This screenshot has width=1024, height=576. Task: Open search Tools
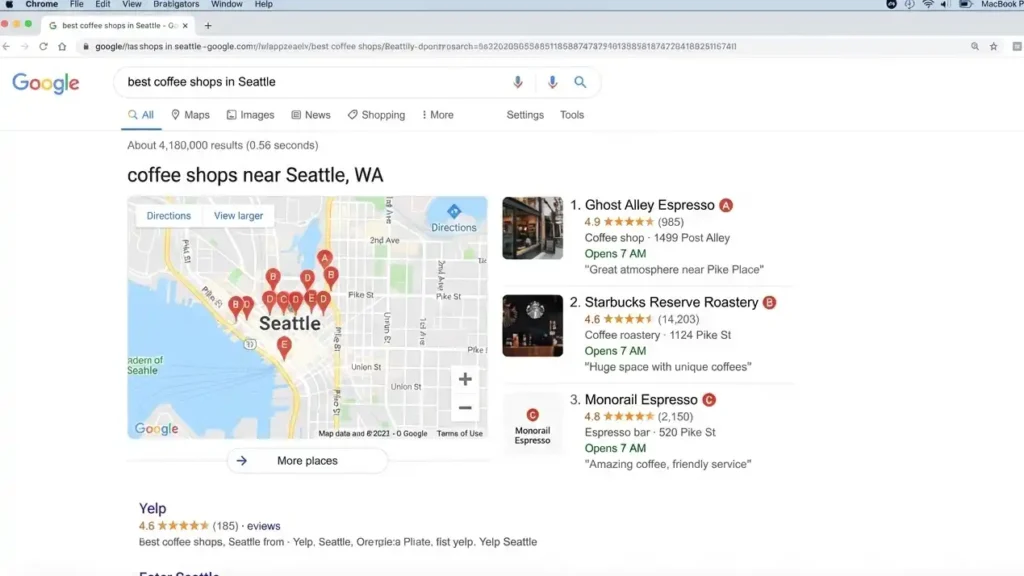point(571,115)
